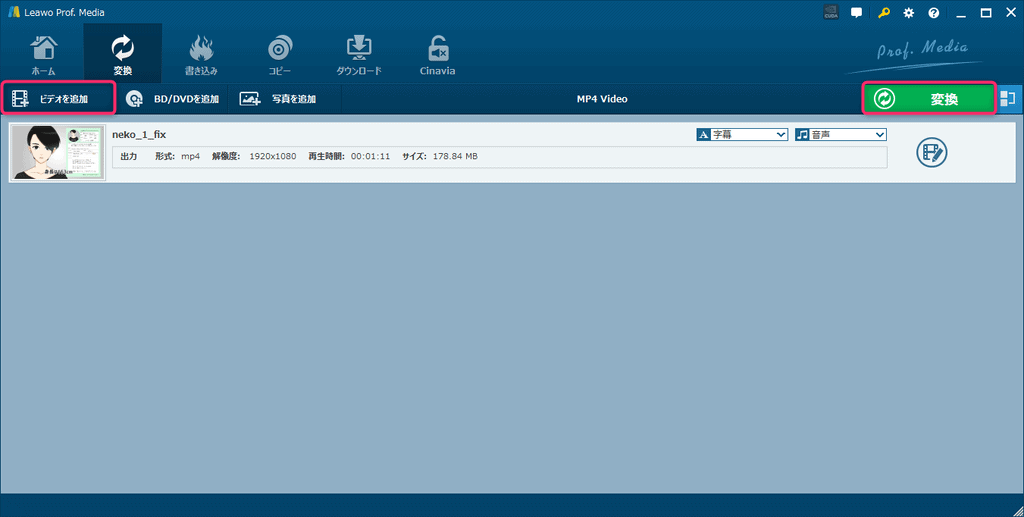Image resolution: width=1024 pixels, height=517 pixels.
Task: Click the BD/DVDを追加 button
Action: (x=173, y=99)
